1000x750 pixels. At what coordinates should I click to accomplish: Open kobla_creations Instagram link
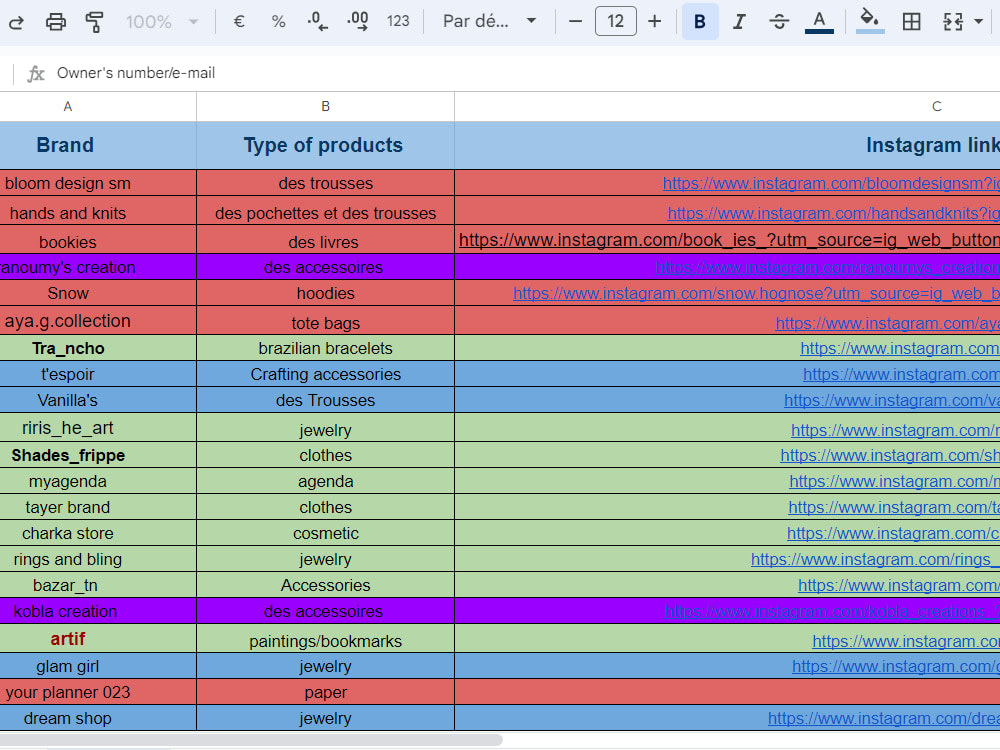[832, 612]
